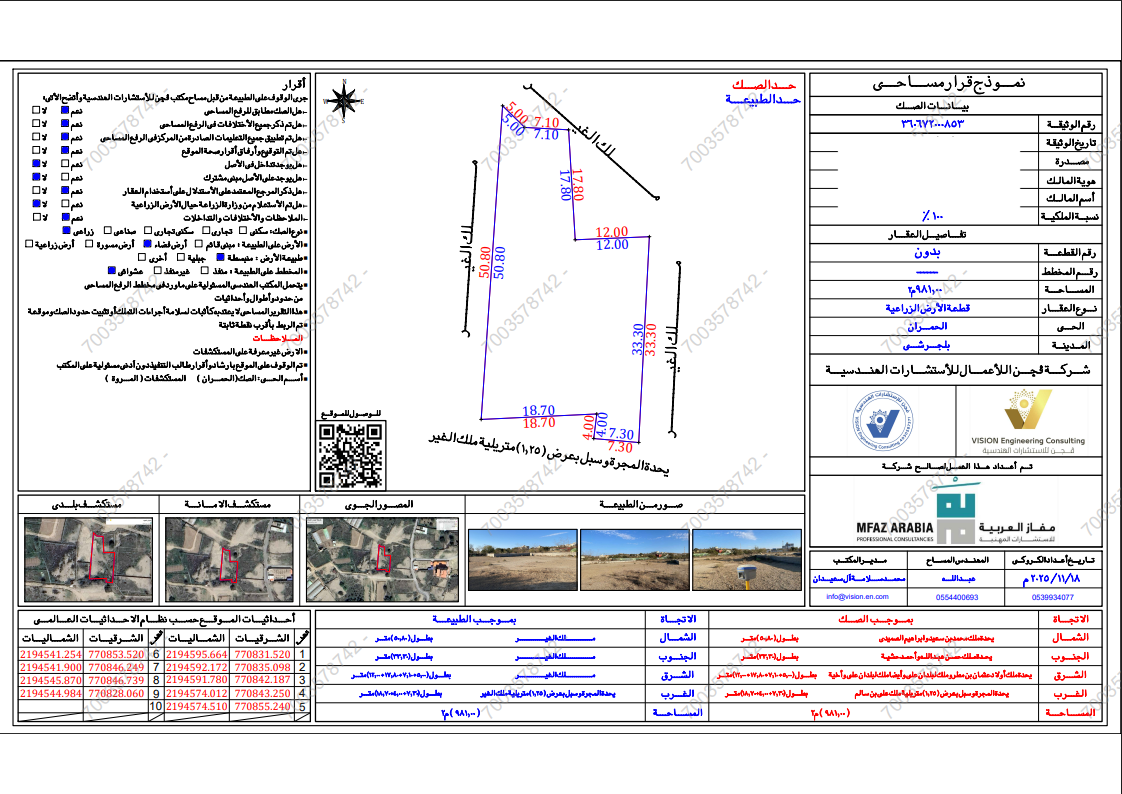The width and height of the screenshot is (1122, 794).
Task: Click the blue 18.70 south boundary dimension
Action: coord(539,411)
